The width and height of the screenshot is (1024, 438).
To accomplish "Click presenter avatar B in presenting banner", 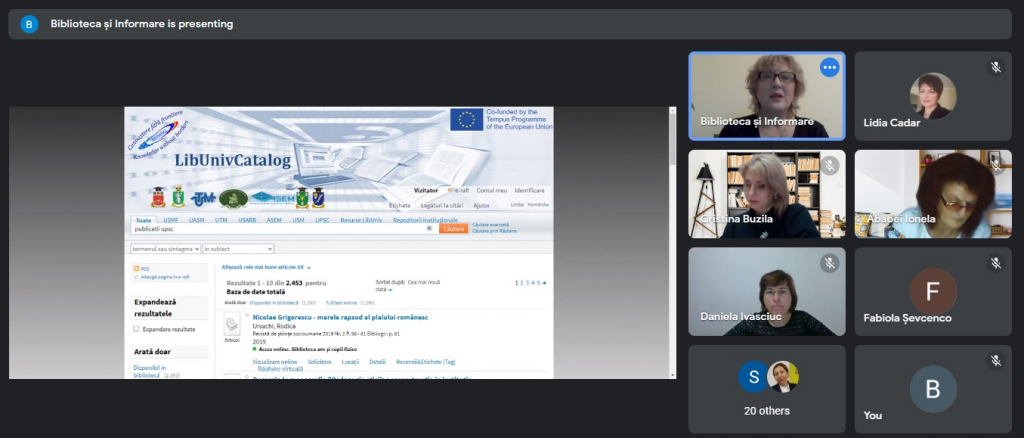I will [x=29, y=24].
